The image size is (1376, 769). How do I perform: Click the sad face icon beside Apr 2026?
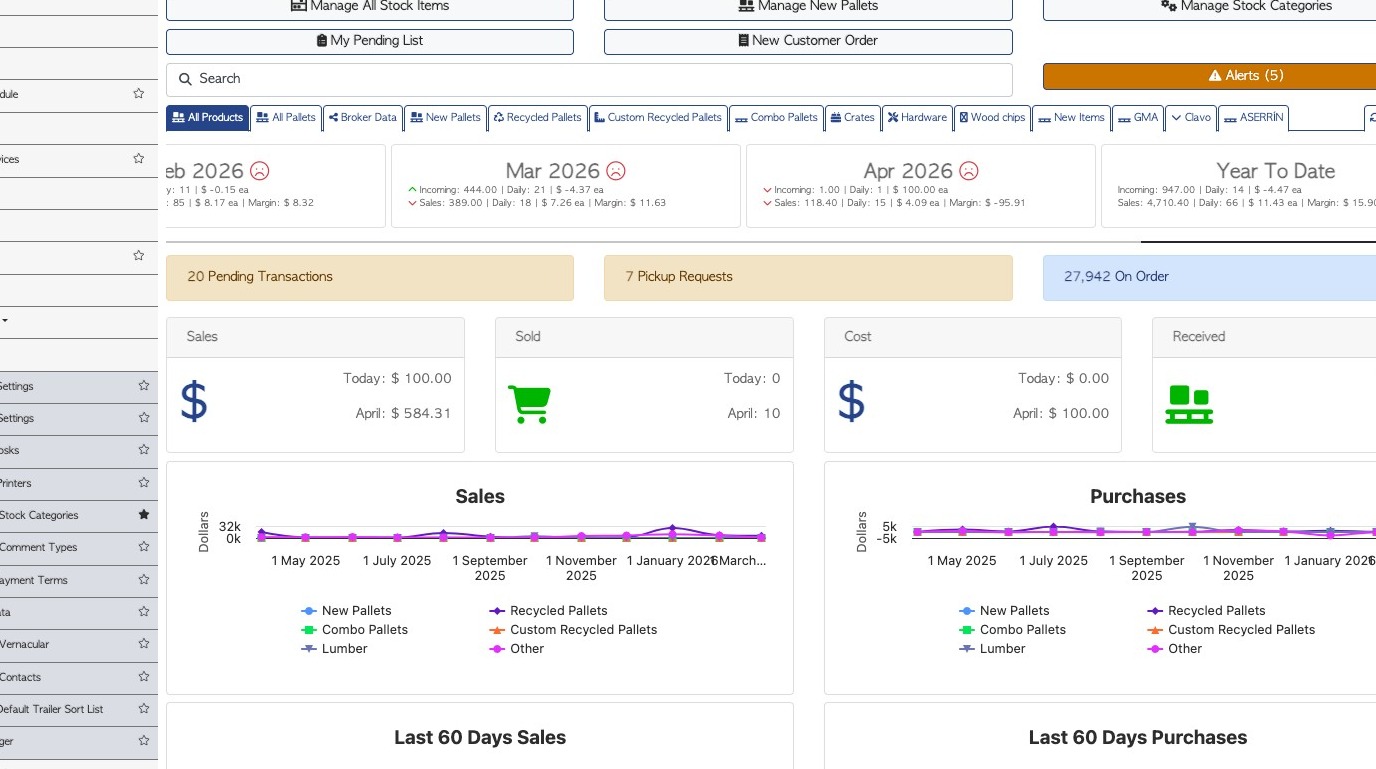pos(968,171)
